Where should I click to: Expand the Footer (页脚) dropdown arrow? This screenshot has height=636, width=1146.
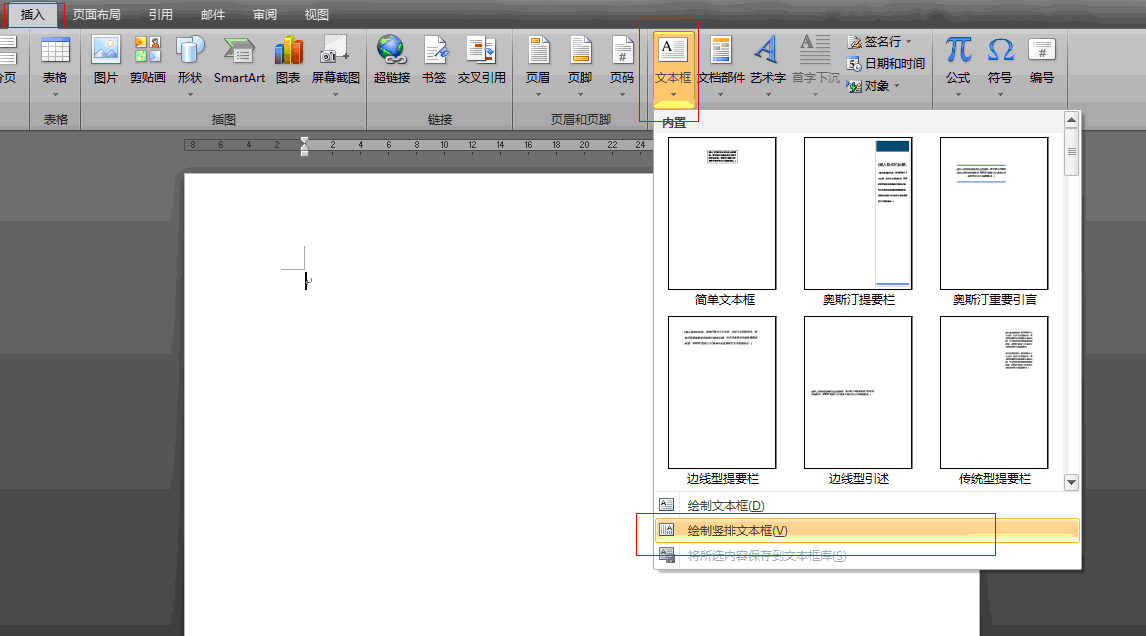point(580,94)
